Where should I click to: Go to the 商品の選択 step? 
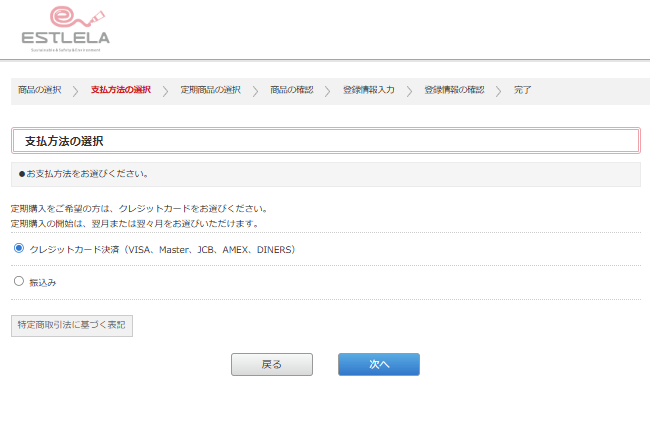pos(39,90)
